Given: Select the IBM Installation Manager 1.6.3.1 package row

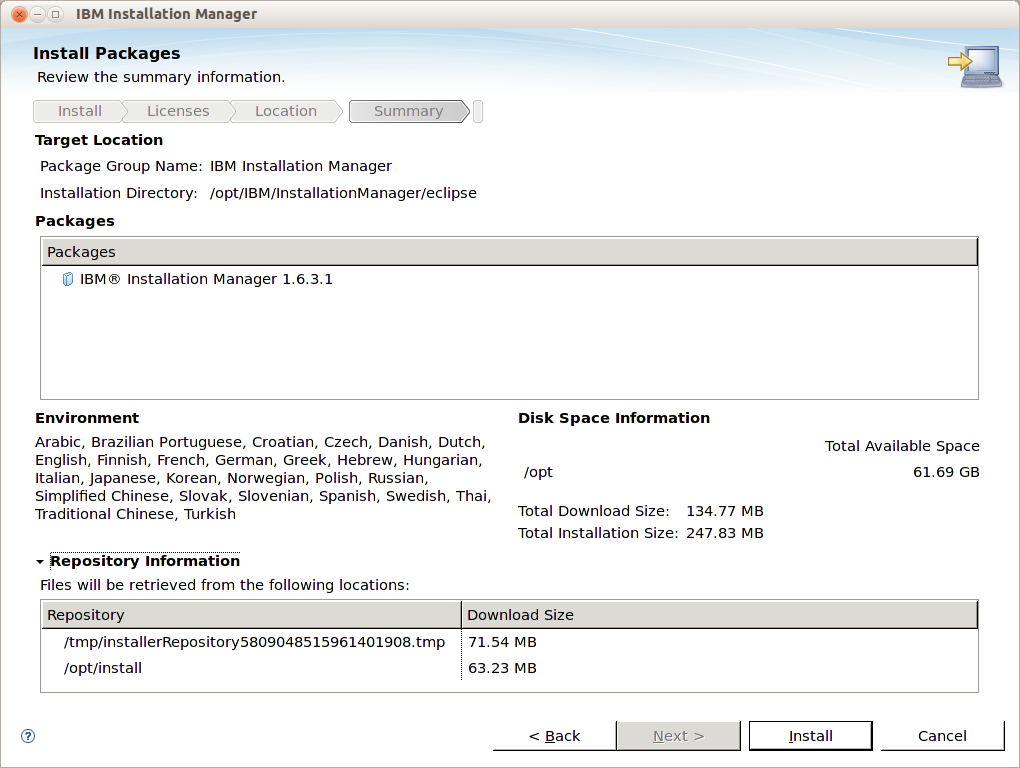Looking at the screenshot, I should (206, 280).
